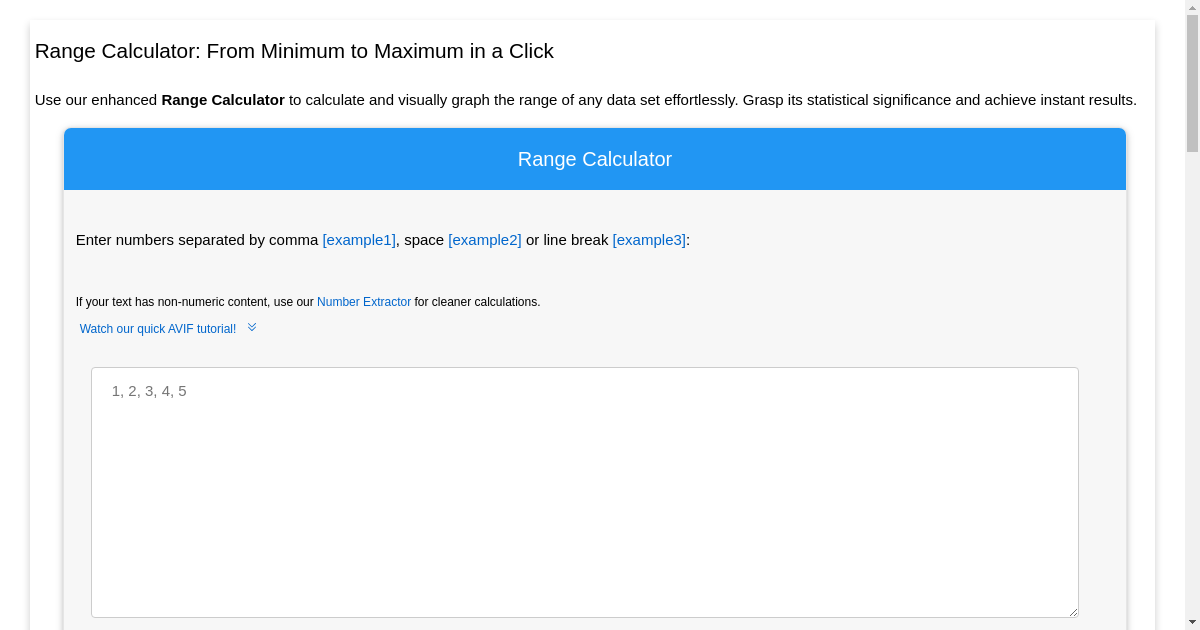Click the white page background area
1200x630 pixels.
click(x=600, y=15)
